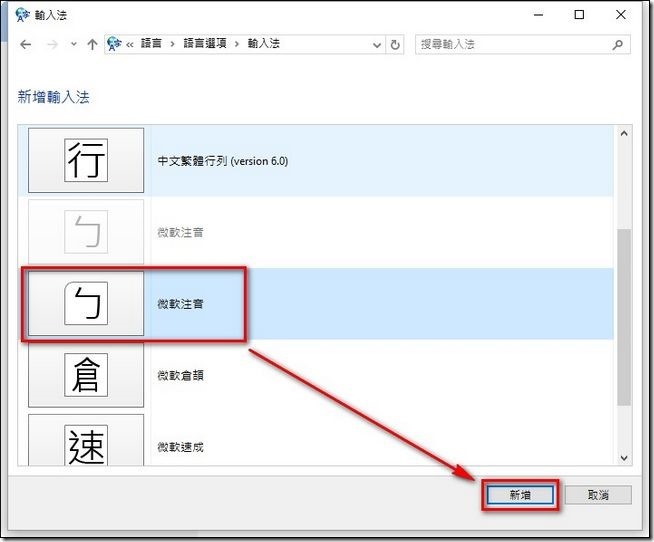Go back with the back arrow

pyautogui.click(x=25, y=44)
